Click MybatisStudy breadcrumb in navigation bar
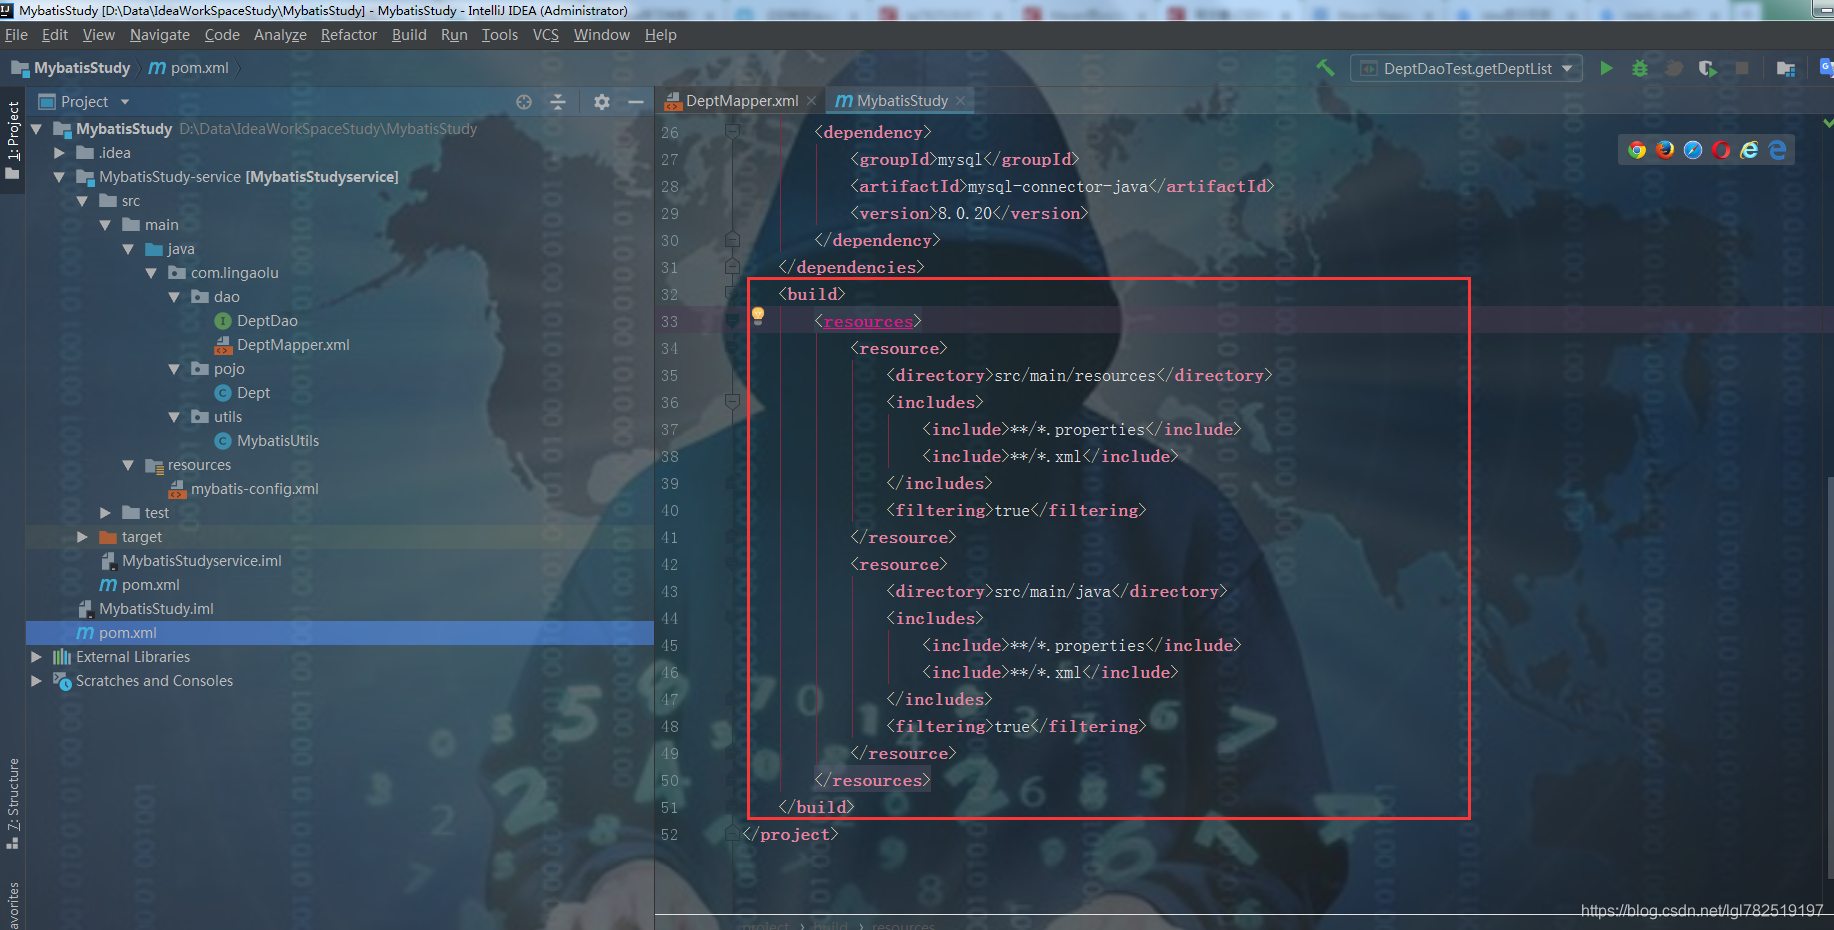 point(71,68)
